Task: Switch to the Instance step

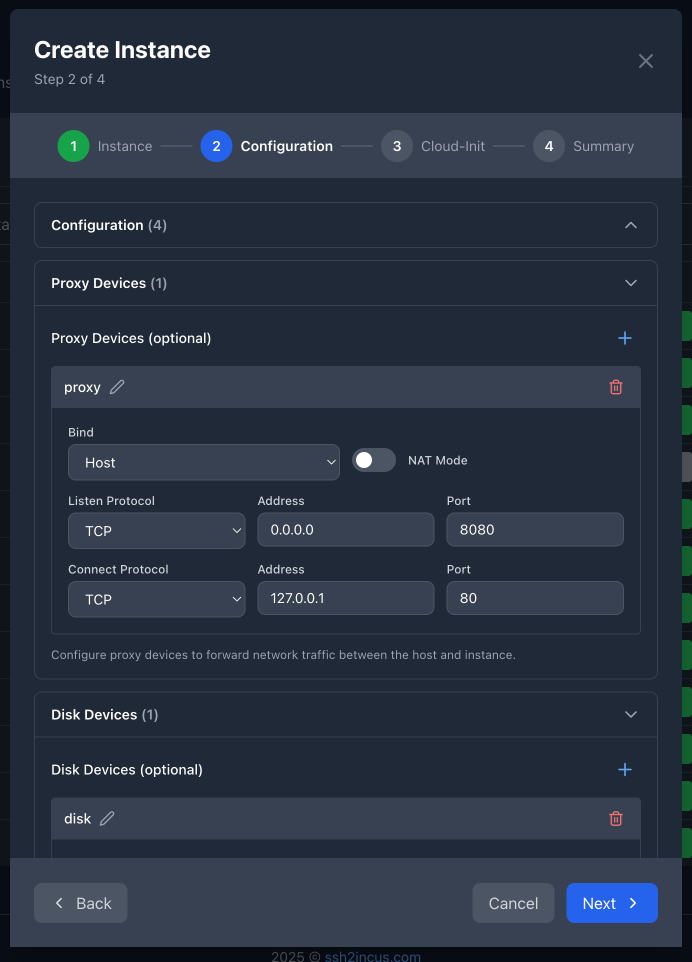Action: pyautogui.click(x=127, y=146)
